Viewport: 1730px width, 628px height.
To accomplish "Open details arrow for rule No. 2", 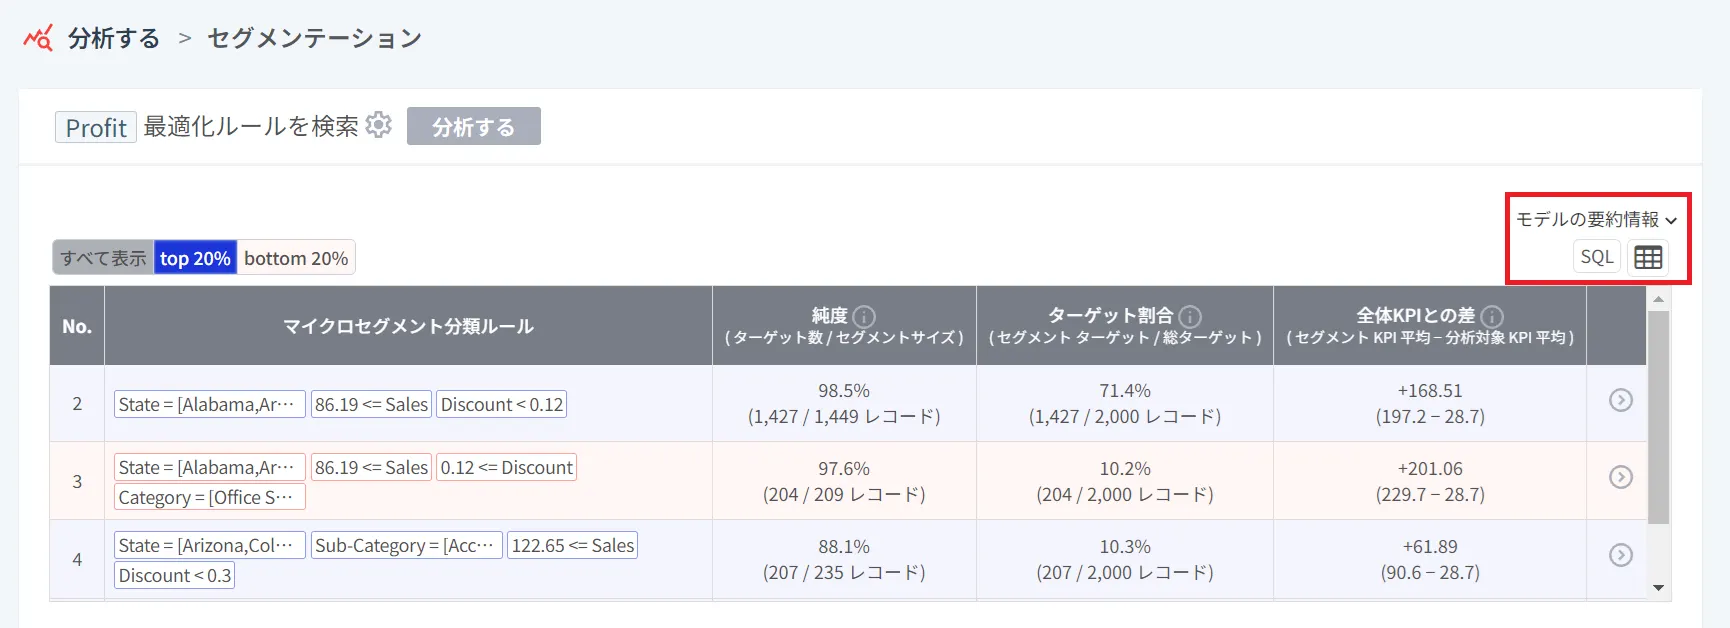I will 1620,400.
